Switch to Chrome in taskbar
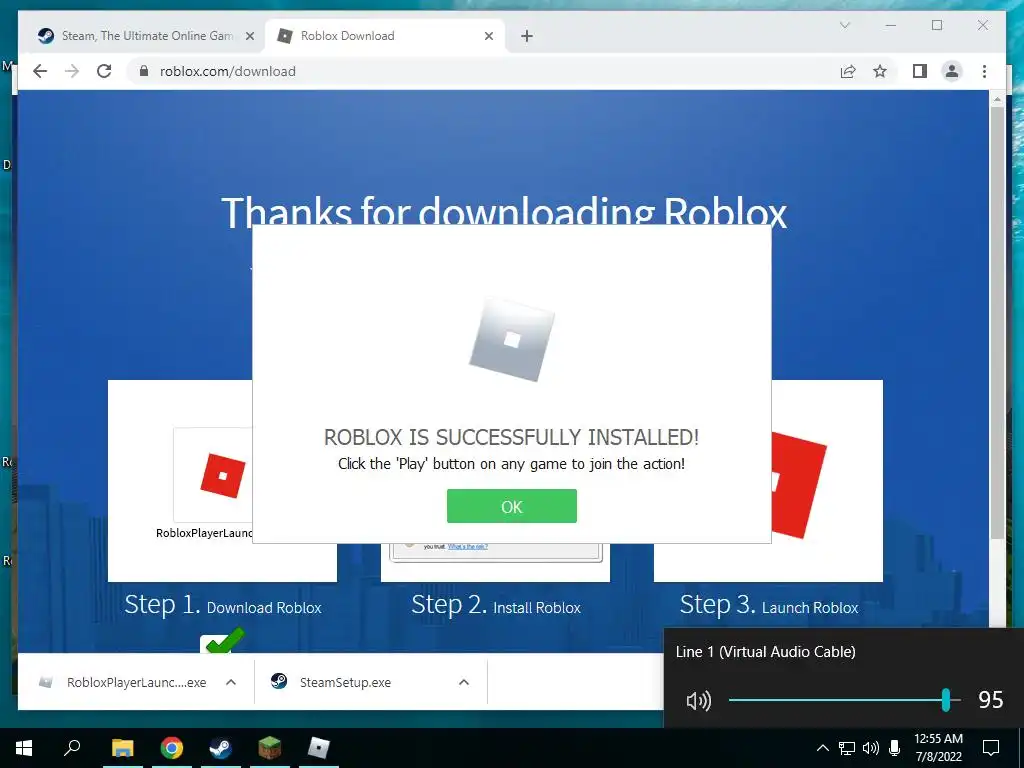This screenshot has width=1024, height=768. coord(172,748)
